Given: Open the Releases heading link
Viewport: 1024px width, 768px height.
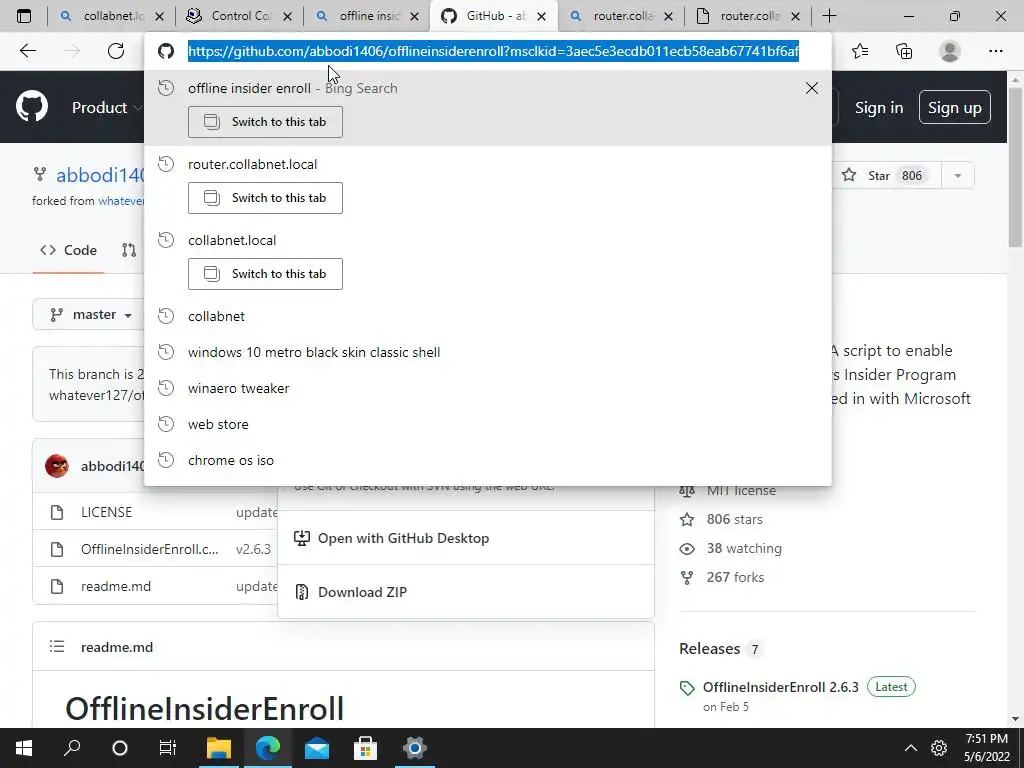Looking at the screenshot, I should [x=709, y=648].
